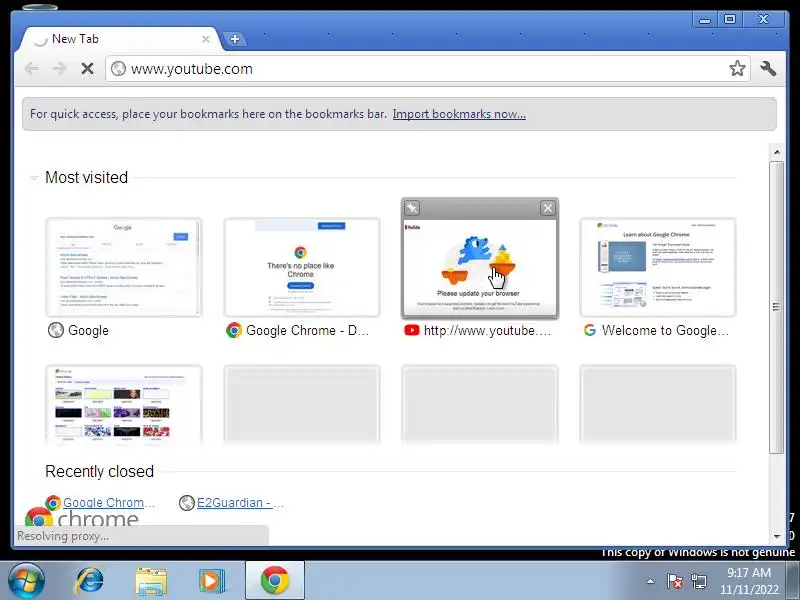Reopen recently closed E2Guardian link
The image size is (800, 600).
click(240, 503)
